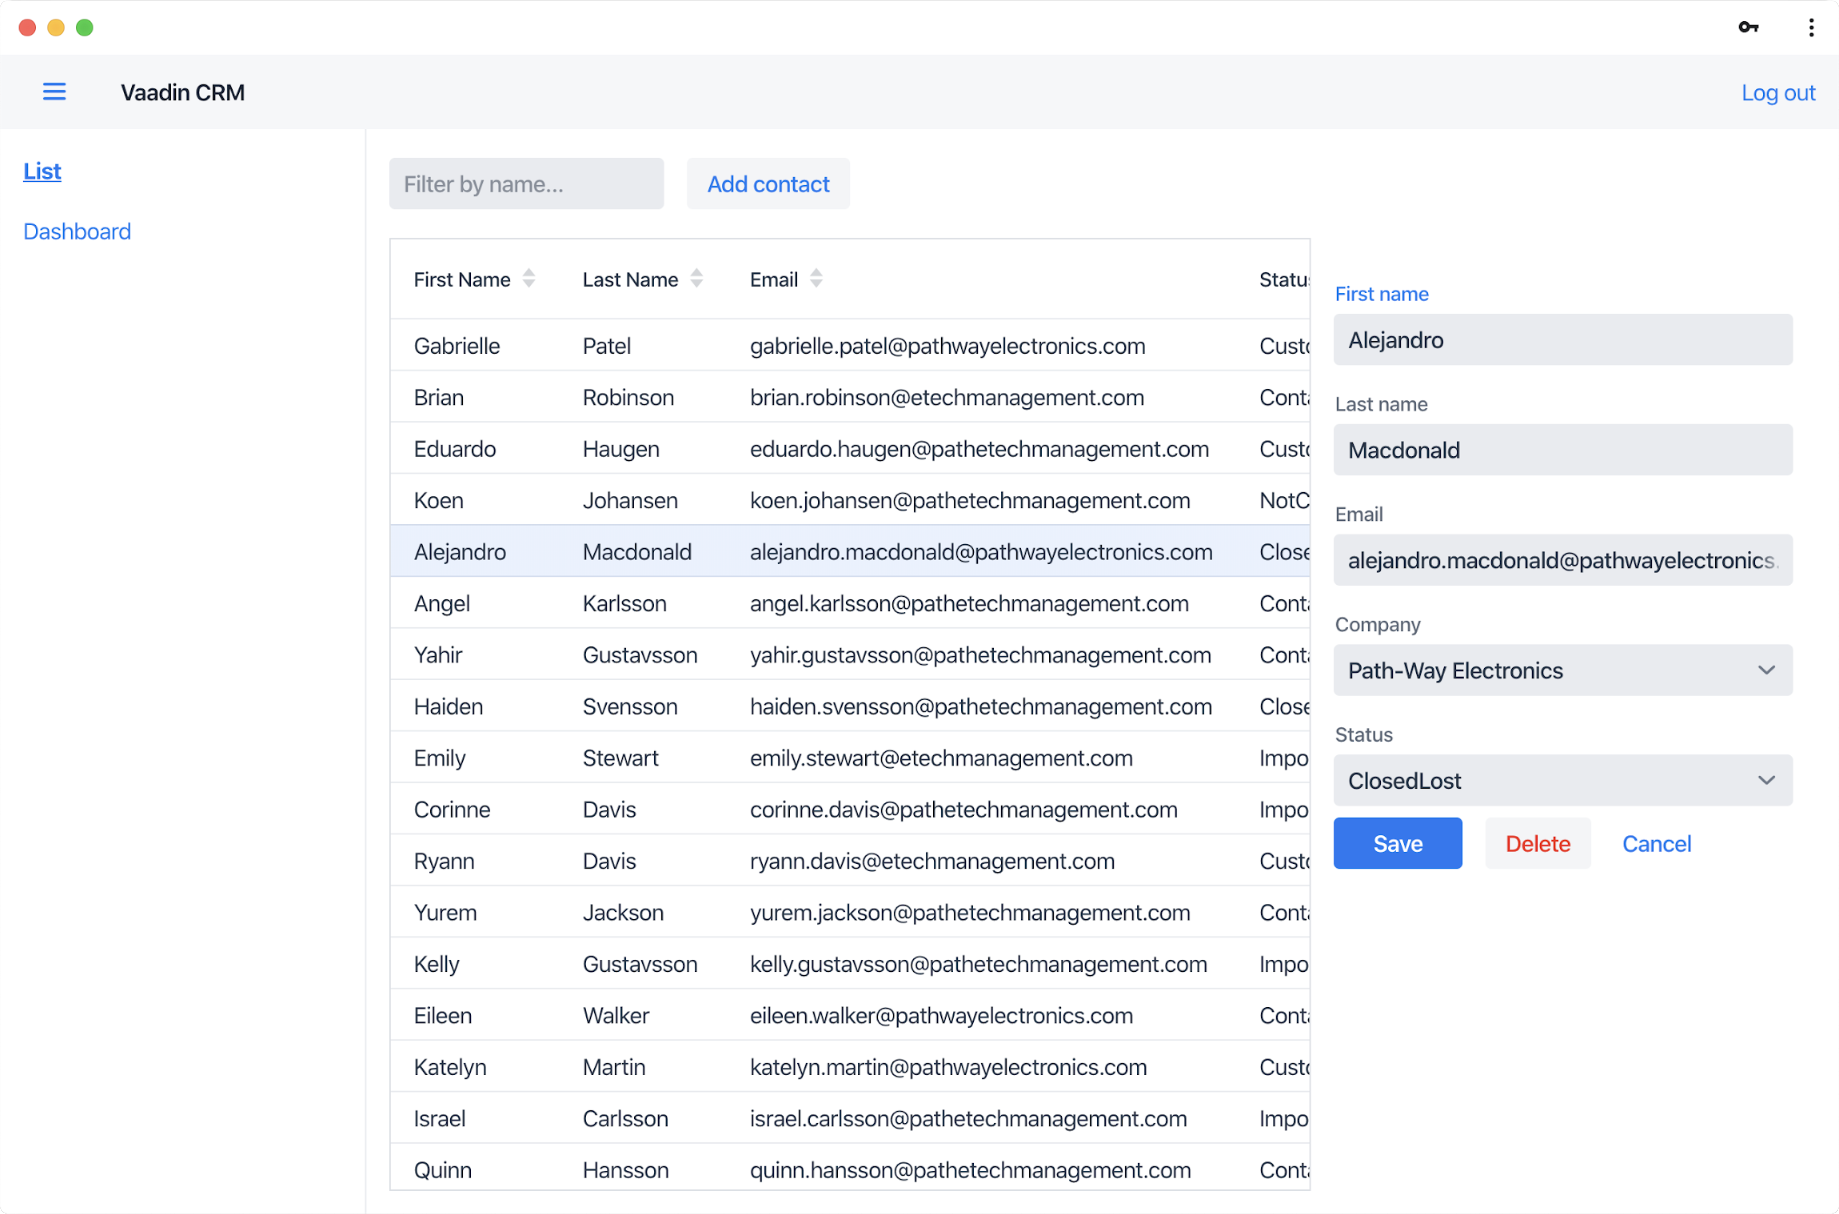Open the three-dot overflow menu
The height and width of the screenshot is (1214, 1839).
click(1811, 27)
